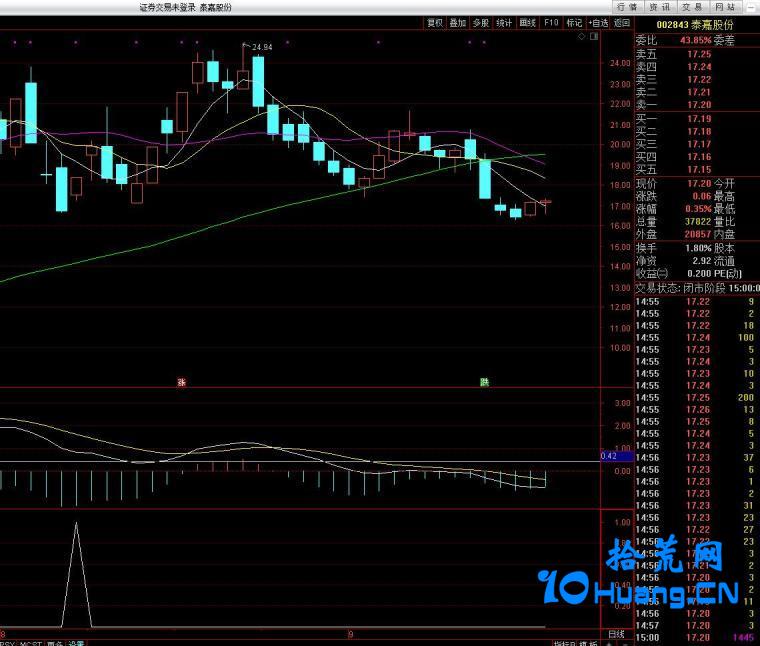Click 买二 price 17.18
Image resolution: width=760 pixels, height=646 pixels.
[x=699, y=131]
